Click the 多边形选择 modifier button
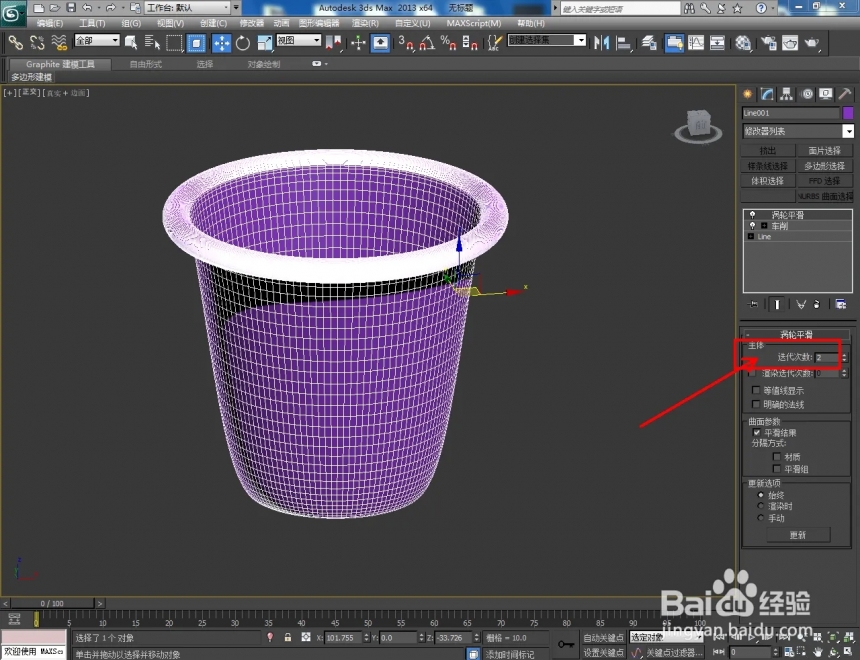The height and width of the screenshot is (660, 860). coord(824,166)
